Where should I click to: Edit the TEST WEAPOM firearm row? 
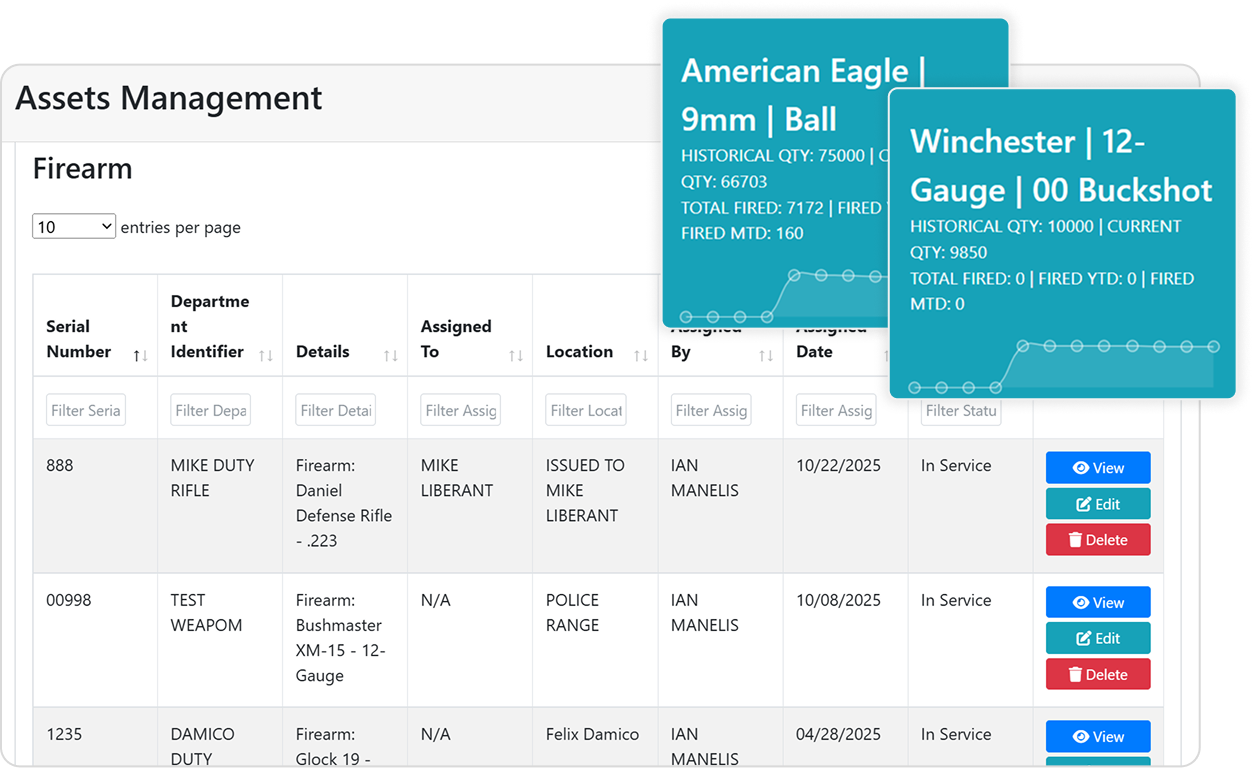1098,638
